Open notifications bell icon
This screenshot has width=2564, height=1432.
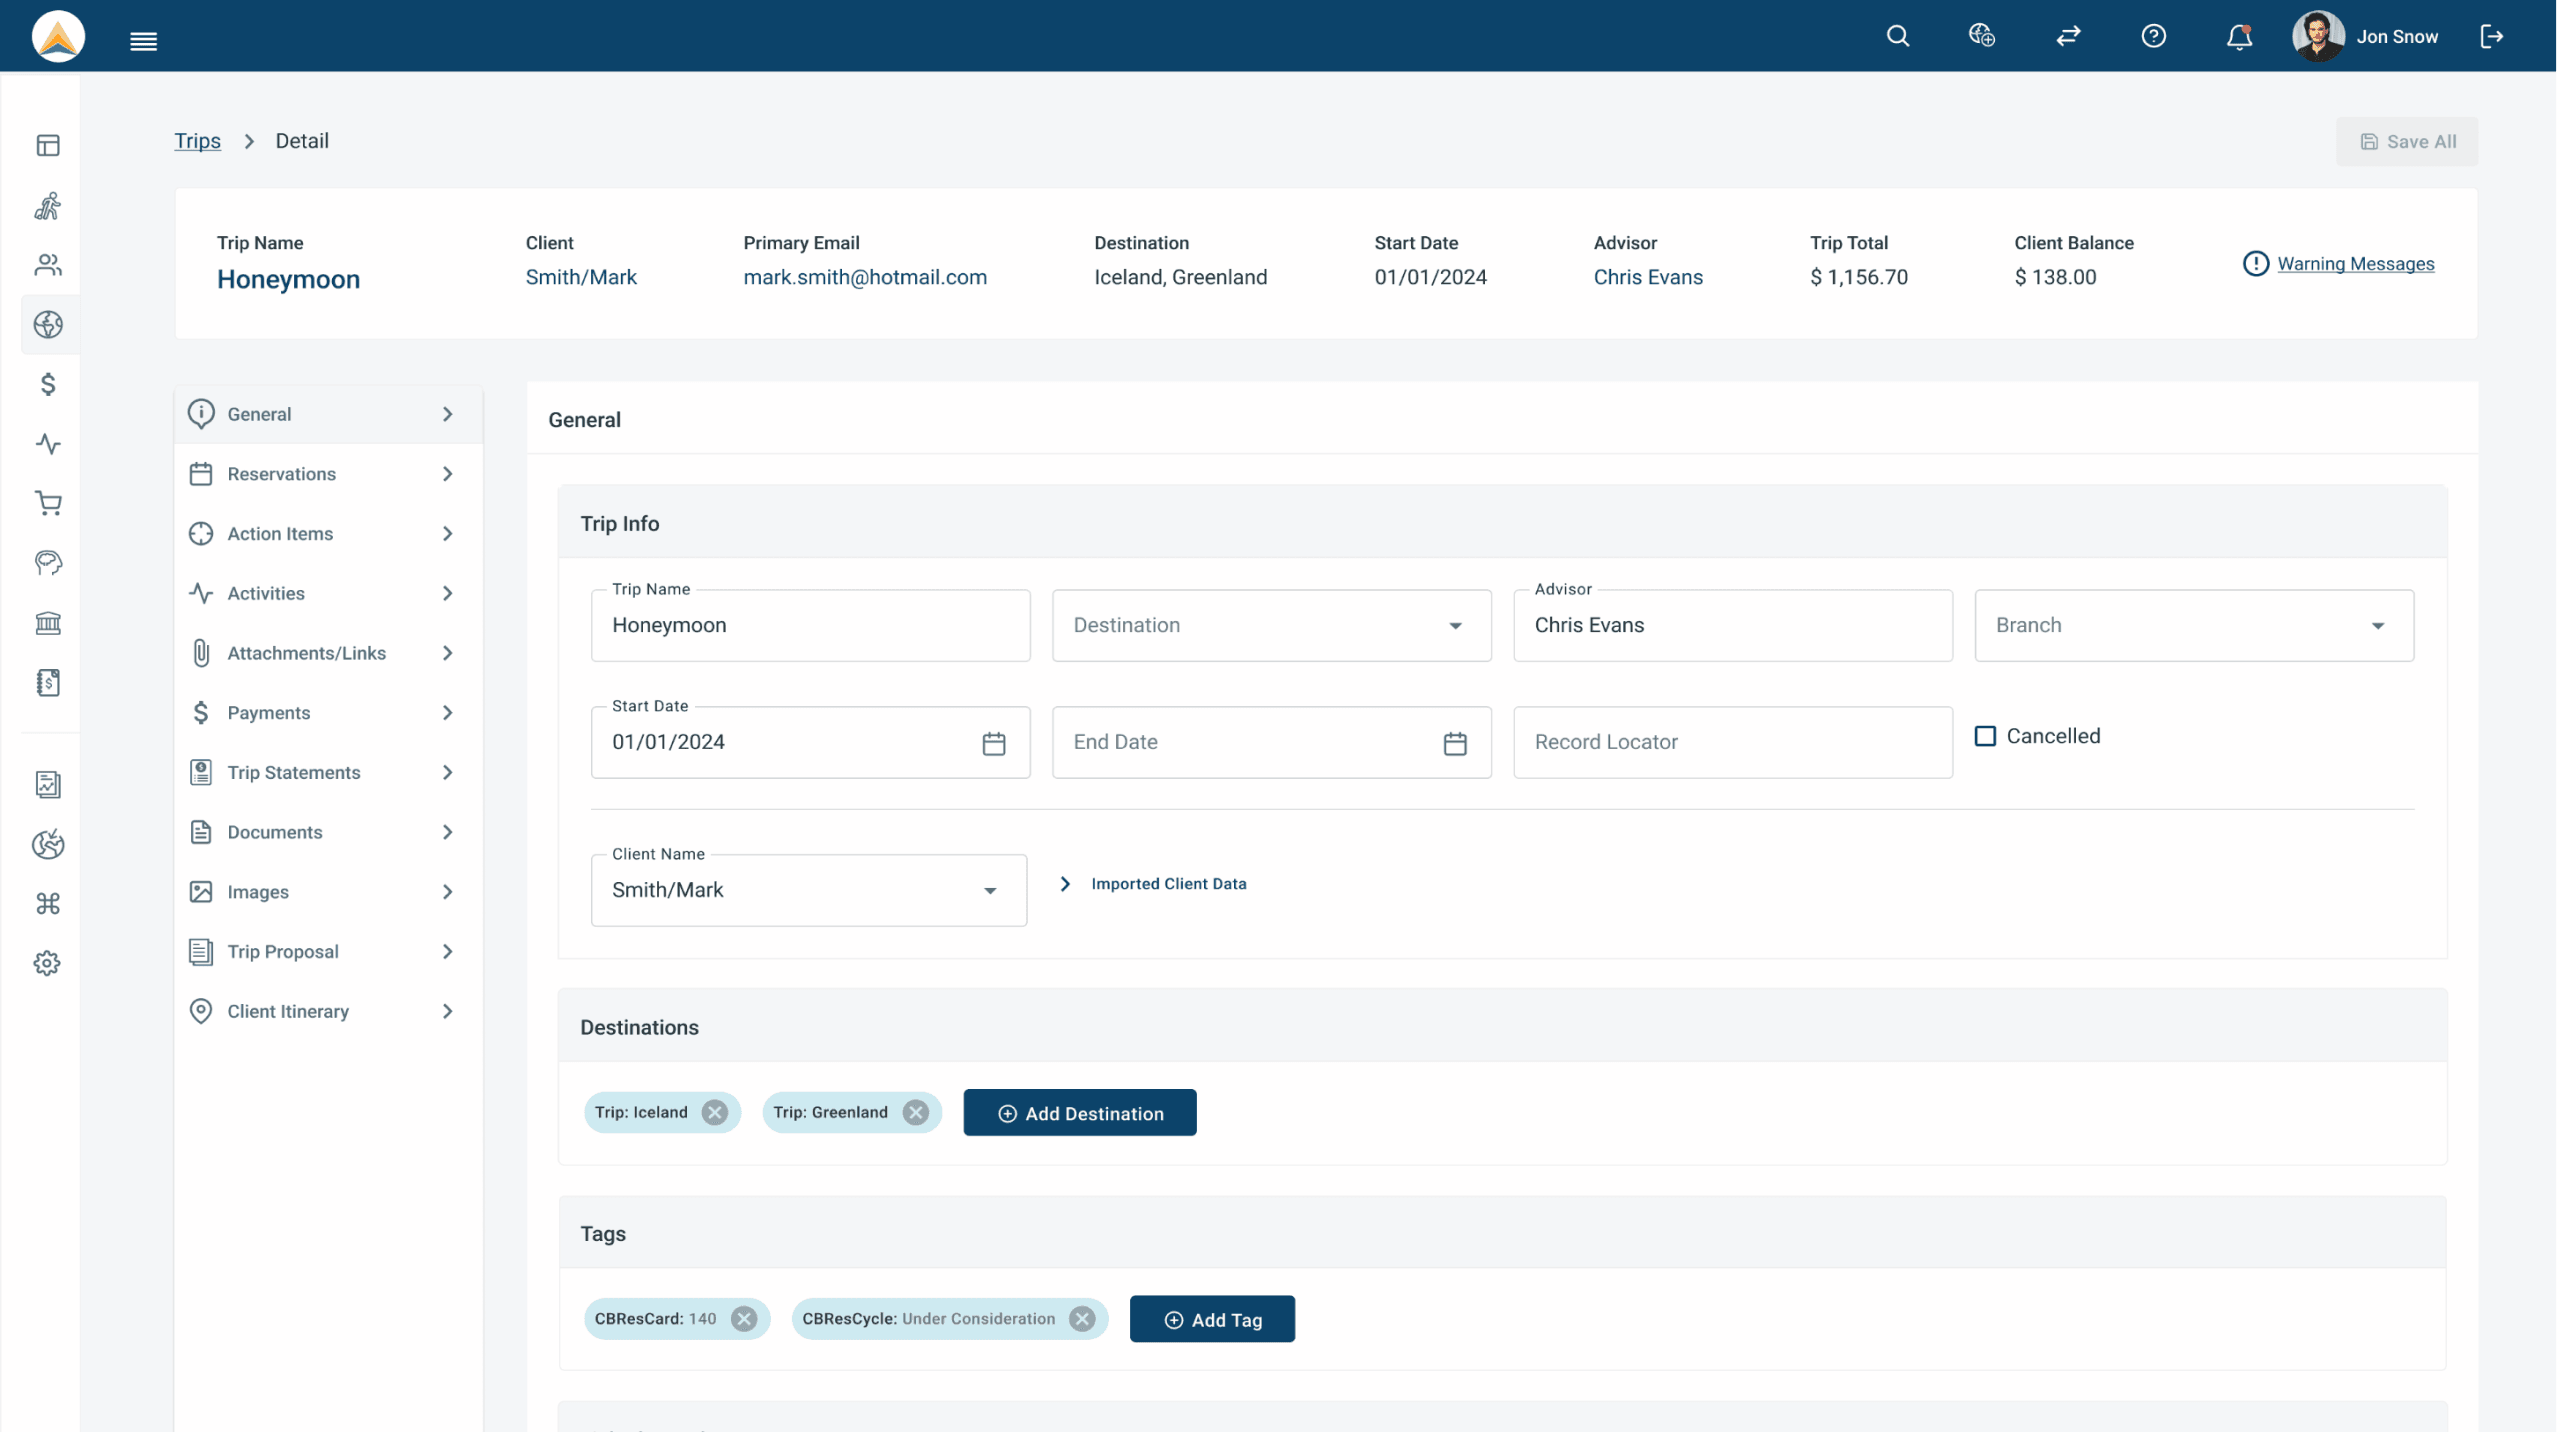[x=2239, y=37]
